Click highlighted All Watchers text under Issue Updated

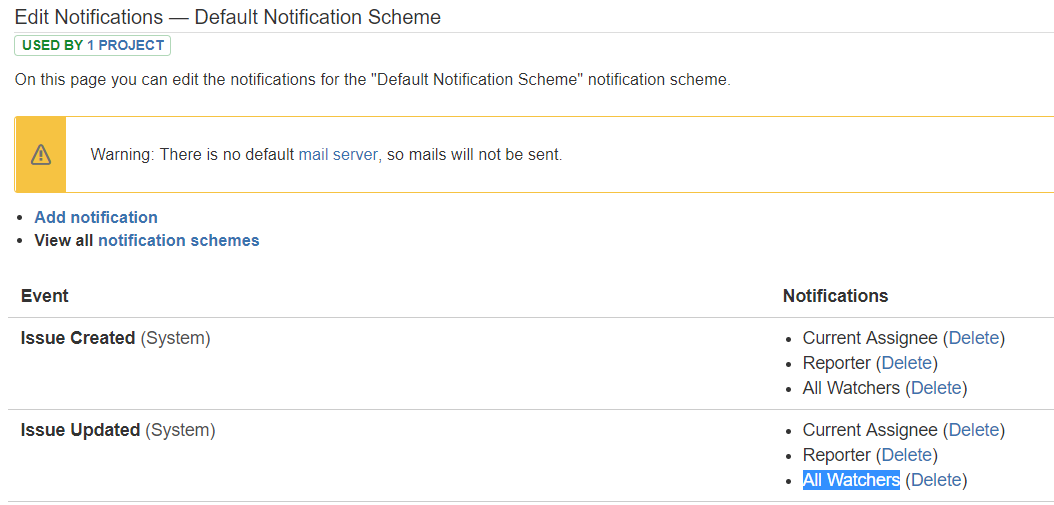851,480
